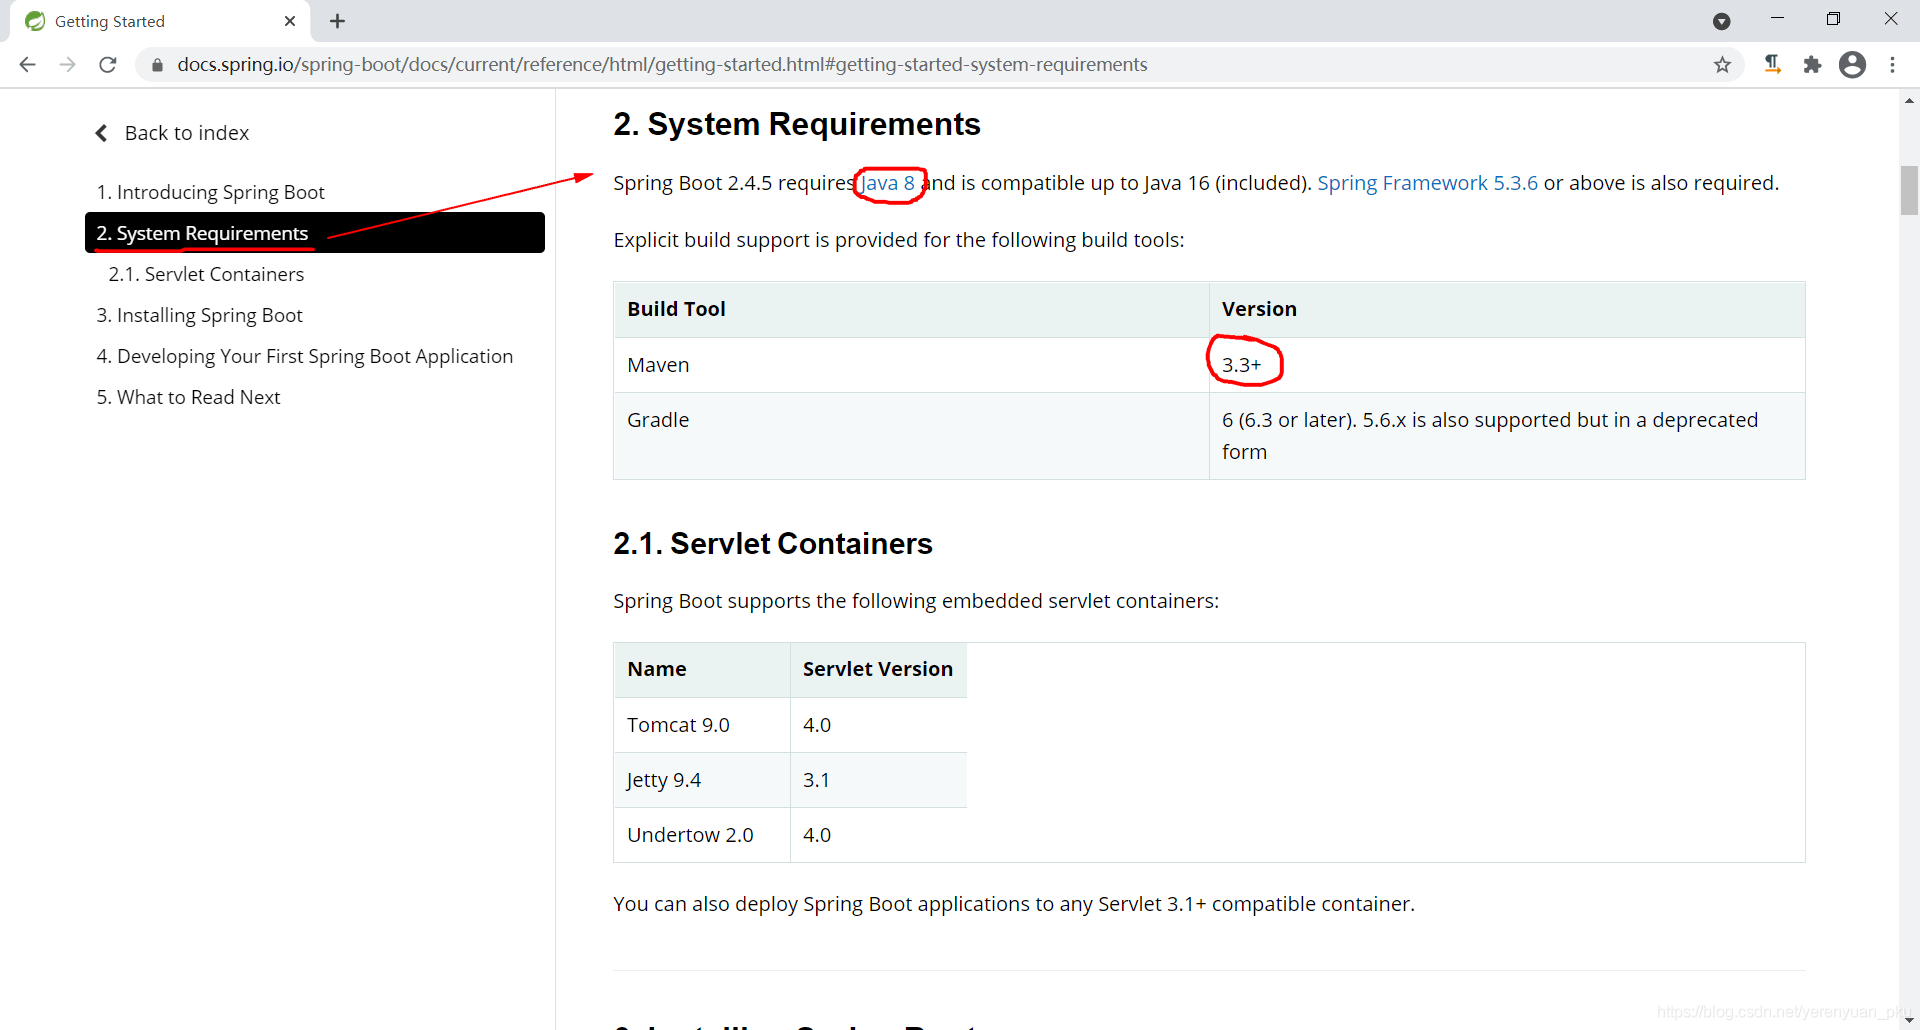Open the Extensions puzzle icon

click(x=1812, y=65)
